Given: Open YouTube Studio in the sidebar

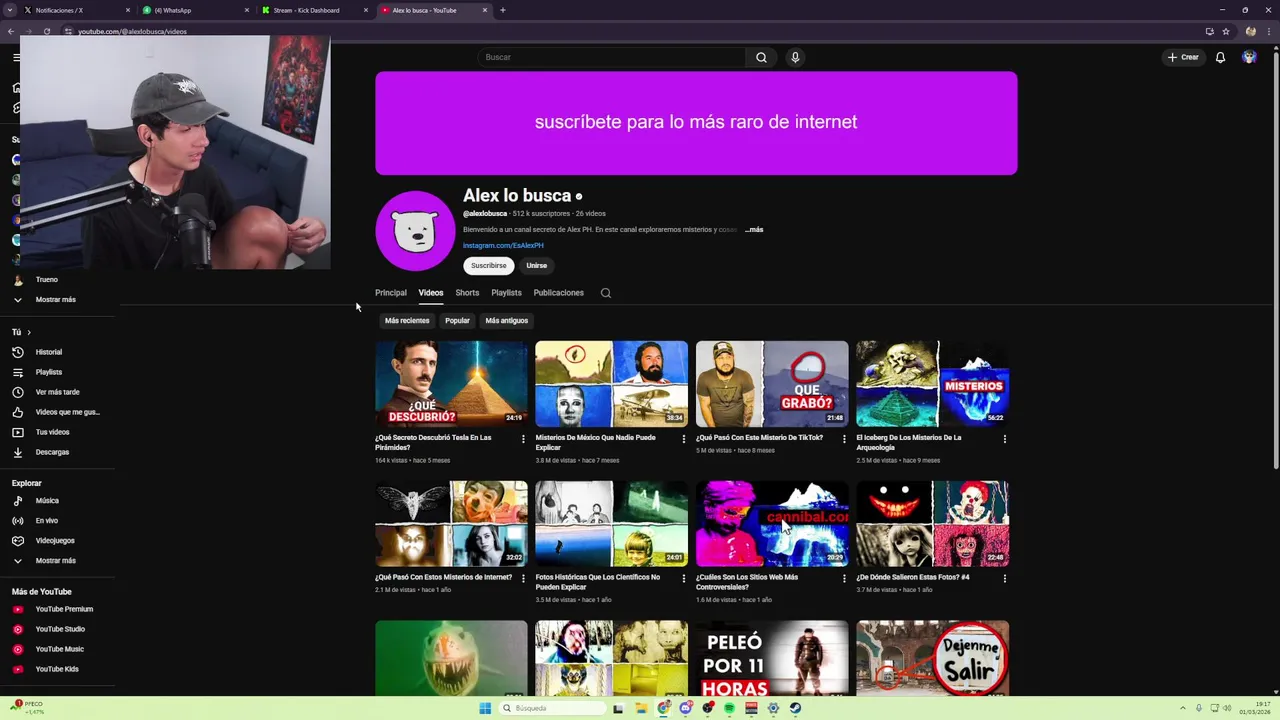Looking at the screenshot, I should click(x=58, y=629).
